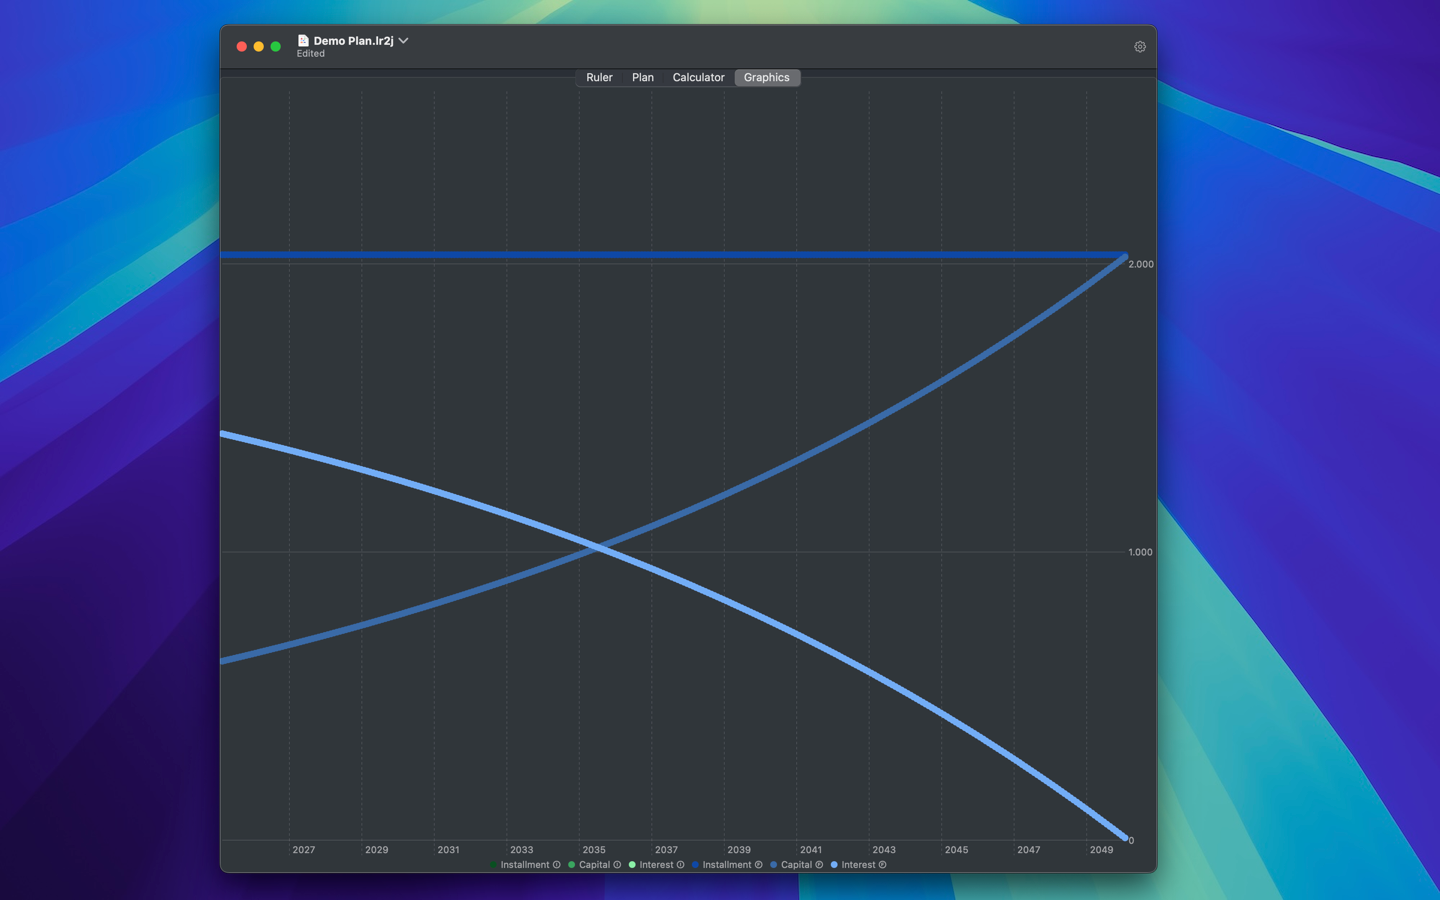This screenshot has width=1440, height=900.
Task: Click the 2029 x-axis label
Action: (x=376, y=850)
